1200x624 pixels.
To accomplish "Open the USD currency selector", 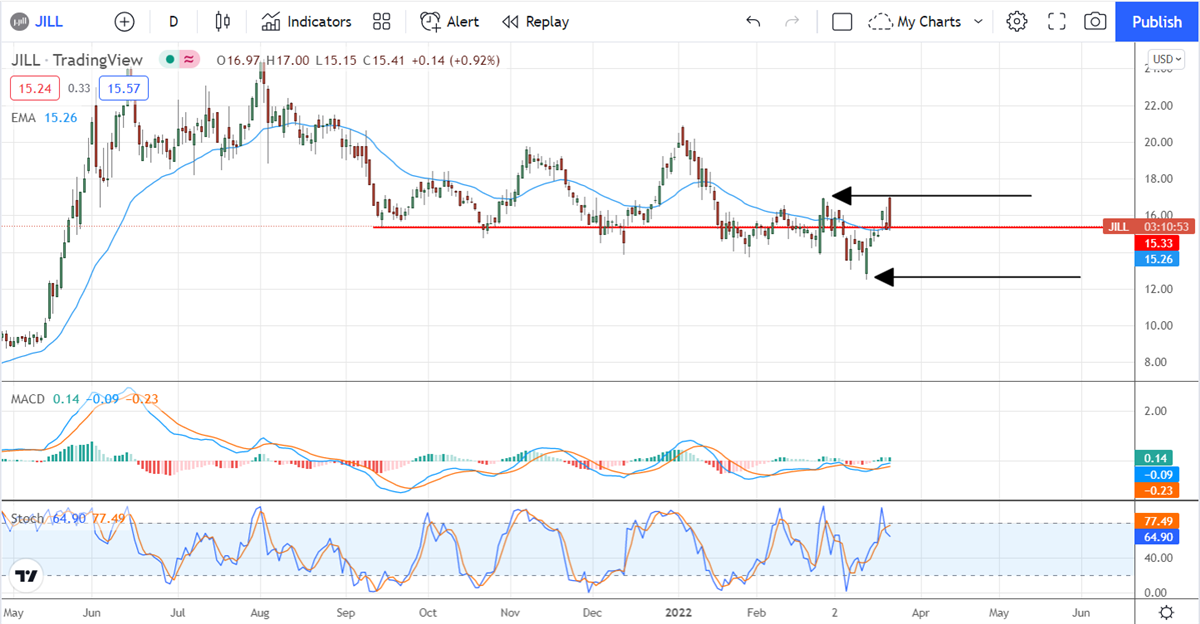I will 1167,59.
